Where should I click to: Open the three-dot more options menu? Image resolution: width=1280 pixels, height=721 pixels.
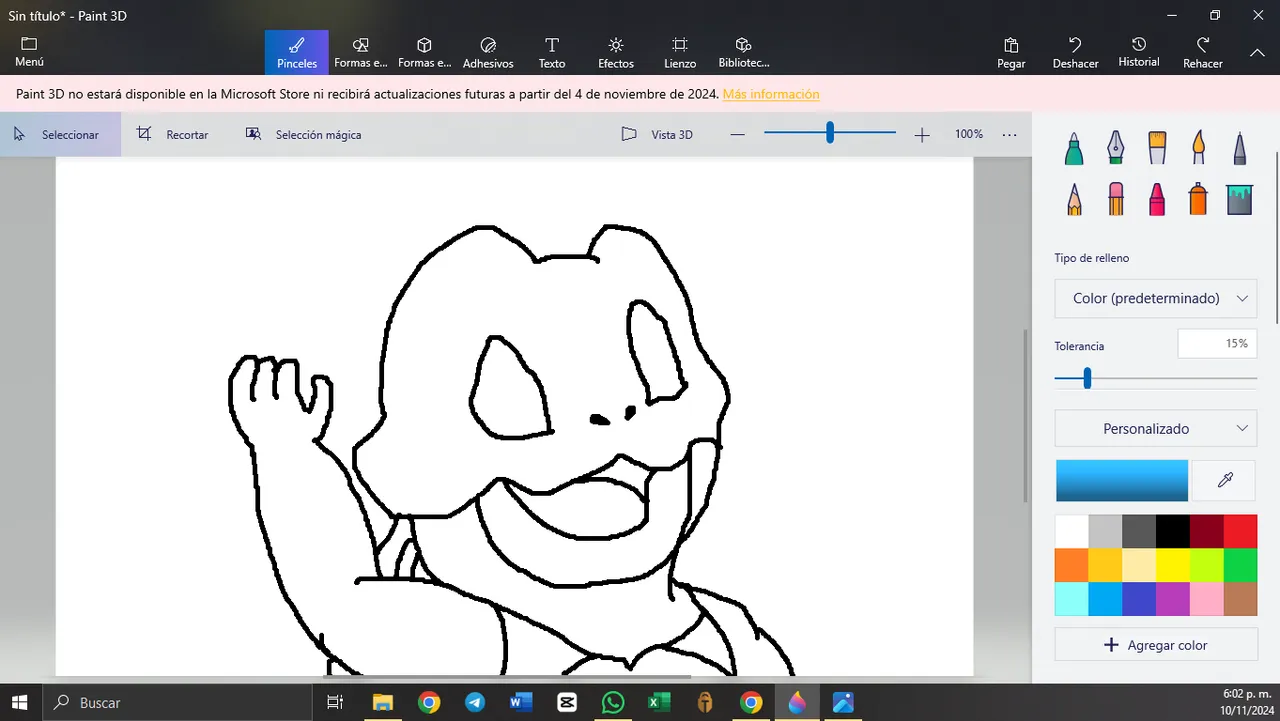click(x=1009, y=134)
